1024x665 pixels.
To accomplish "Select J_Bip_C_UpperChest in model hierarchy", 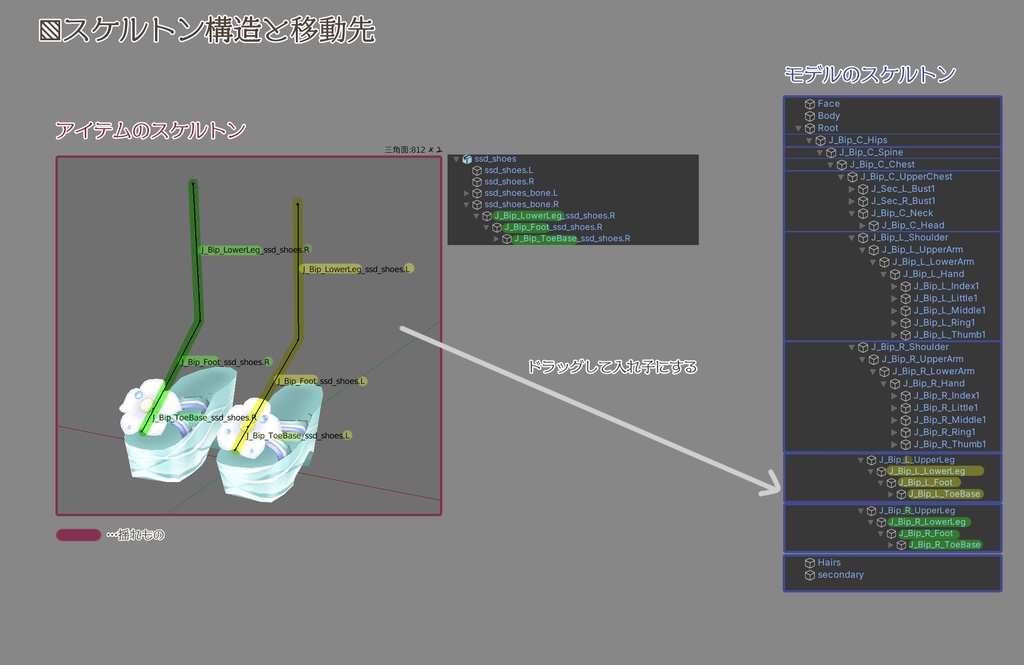I will click(906, 177).
